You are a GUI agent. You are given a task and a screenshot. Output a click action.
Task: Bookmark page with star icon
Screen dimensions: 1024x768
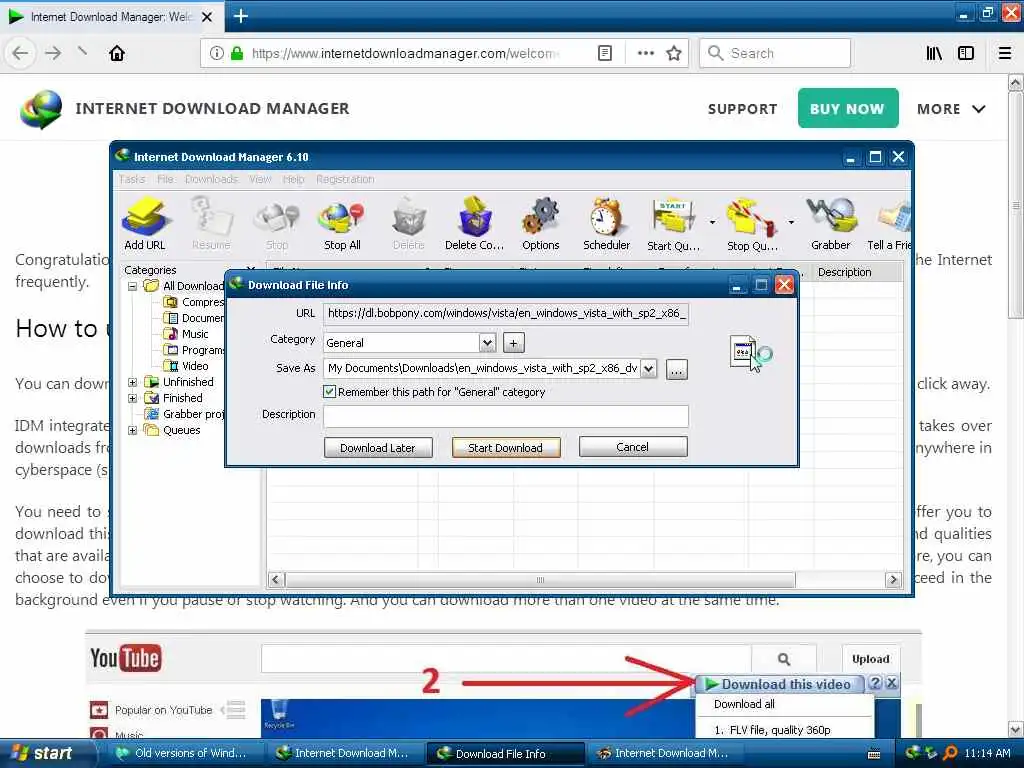point(674,53)
